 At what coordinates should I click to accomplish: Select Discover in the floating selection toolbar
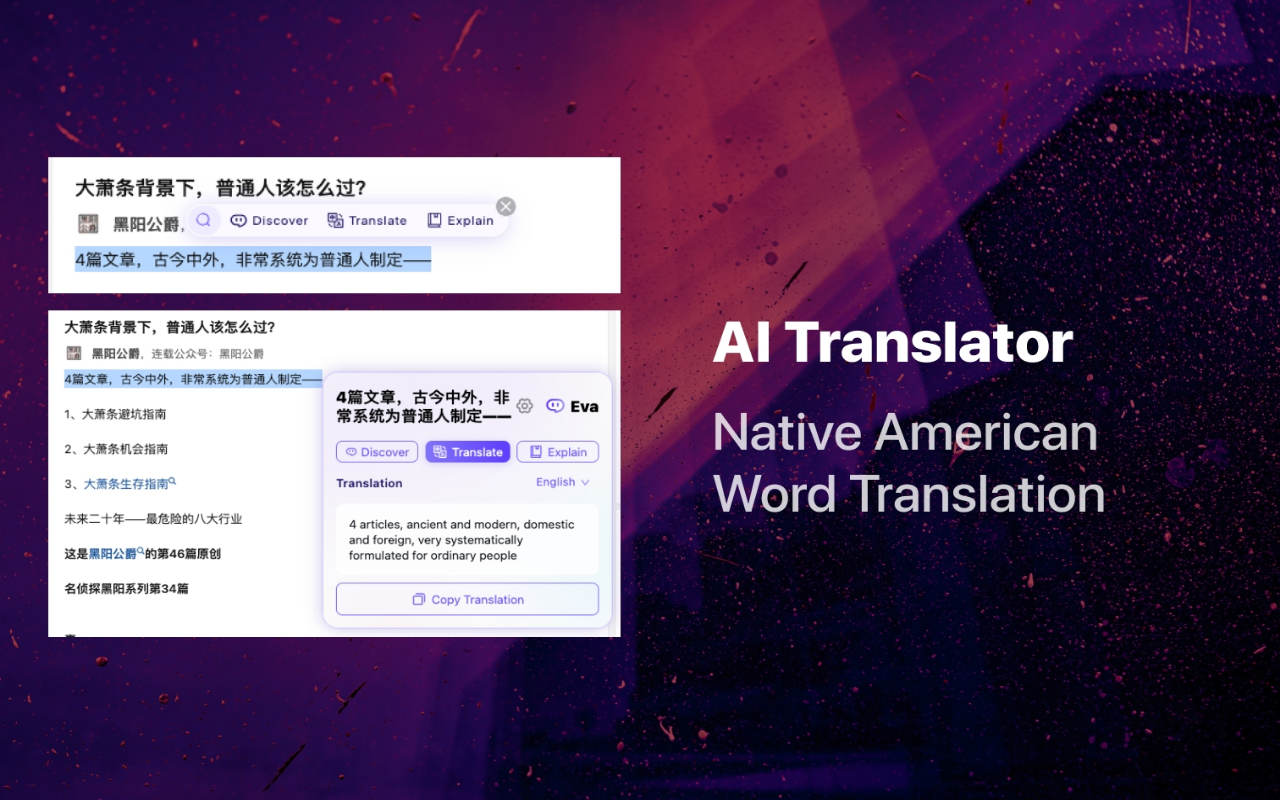(x=269, y=221)
